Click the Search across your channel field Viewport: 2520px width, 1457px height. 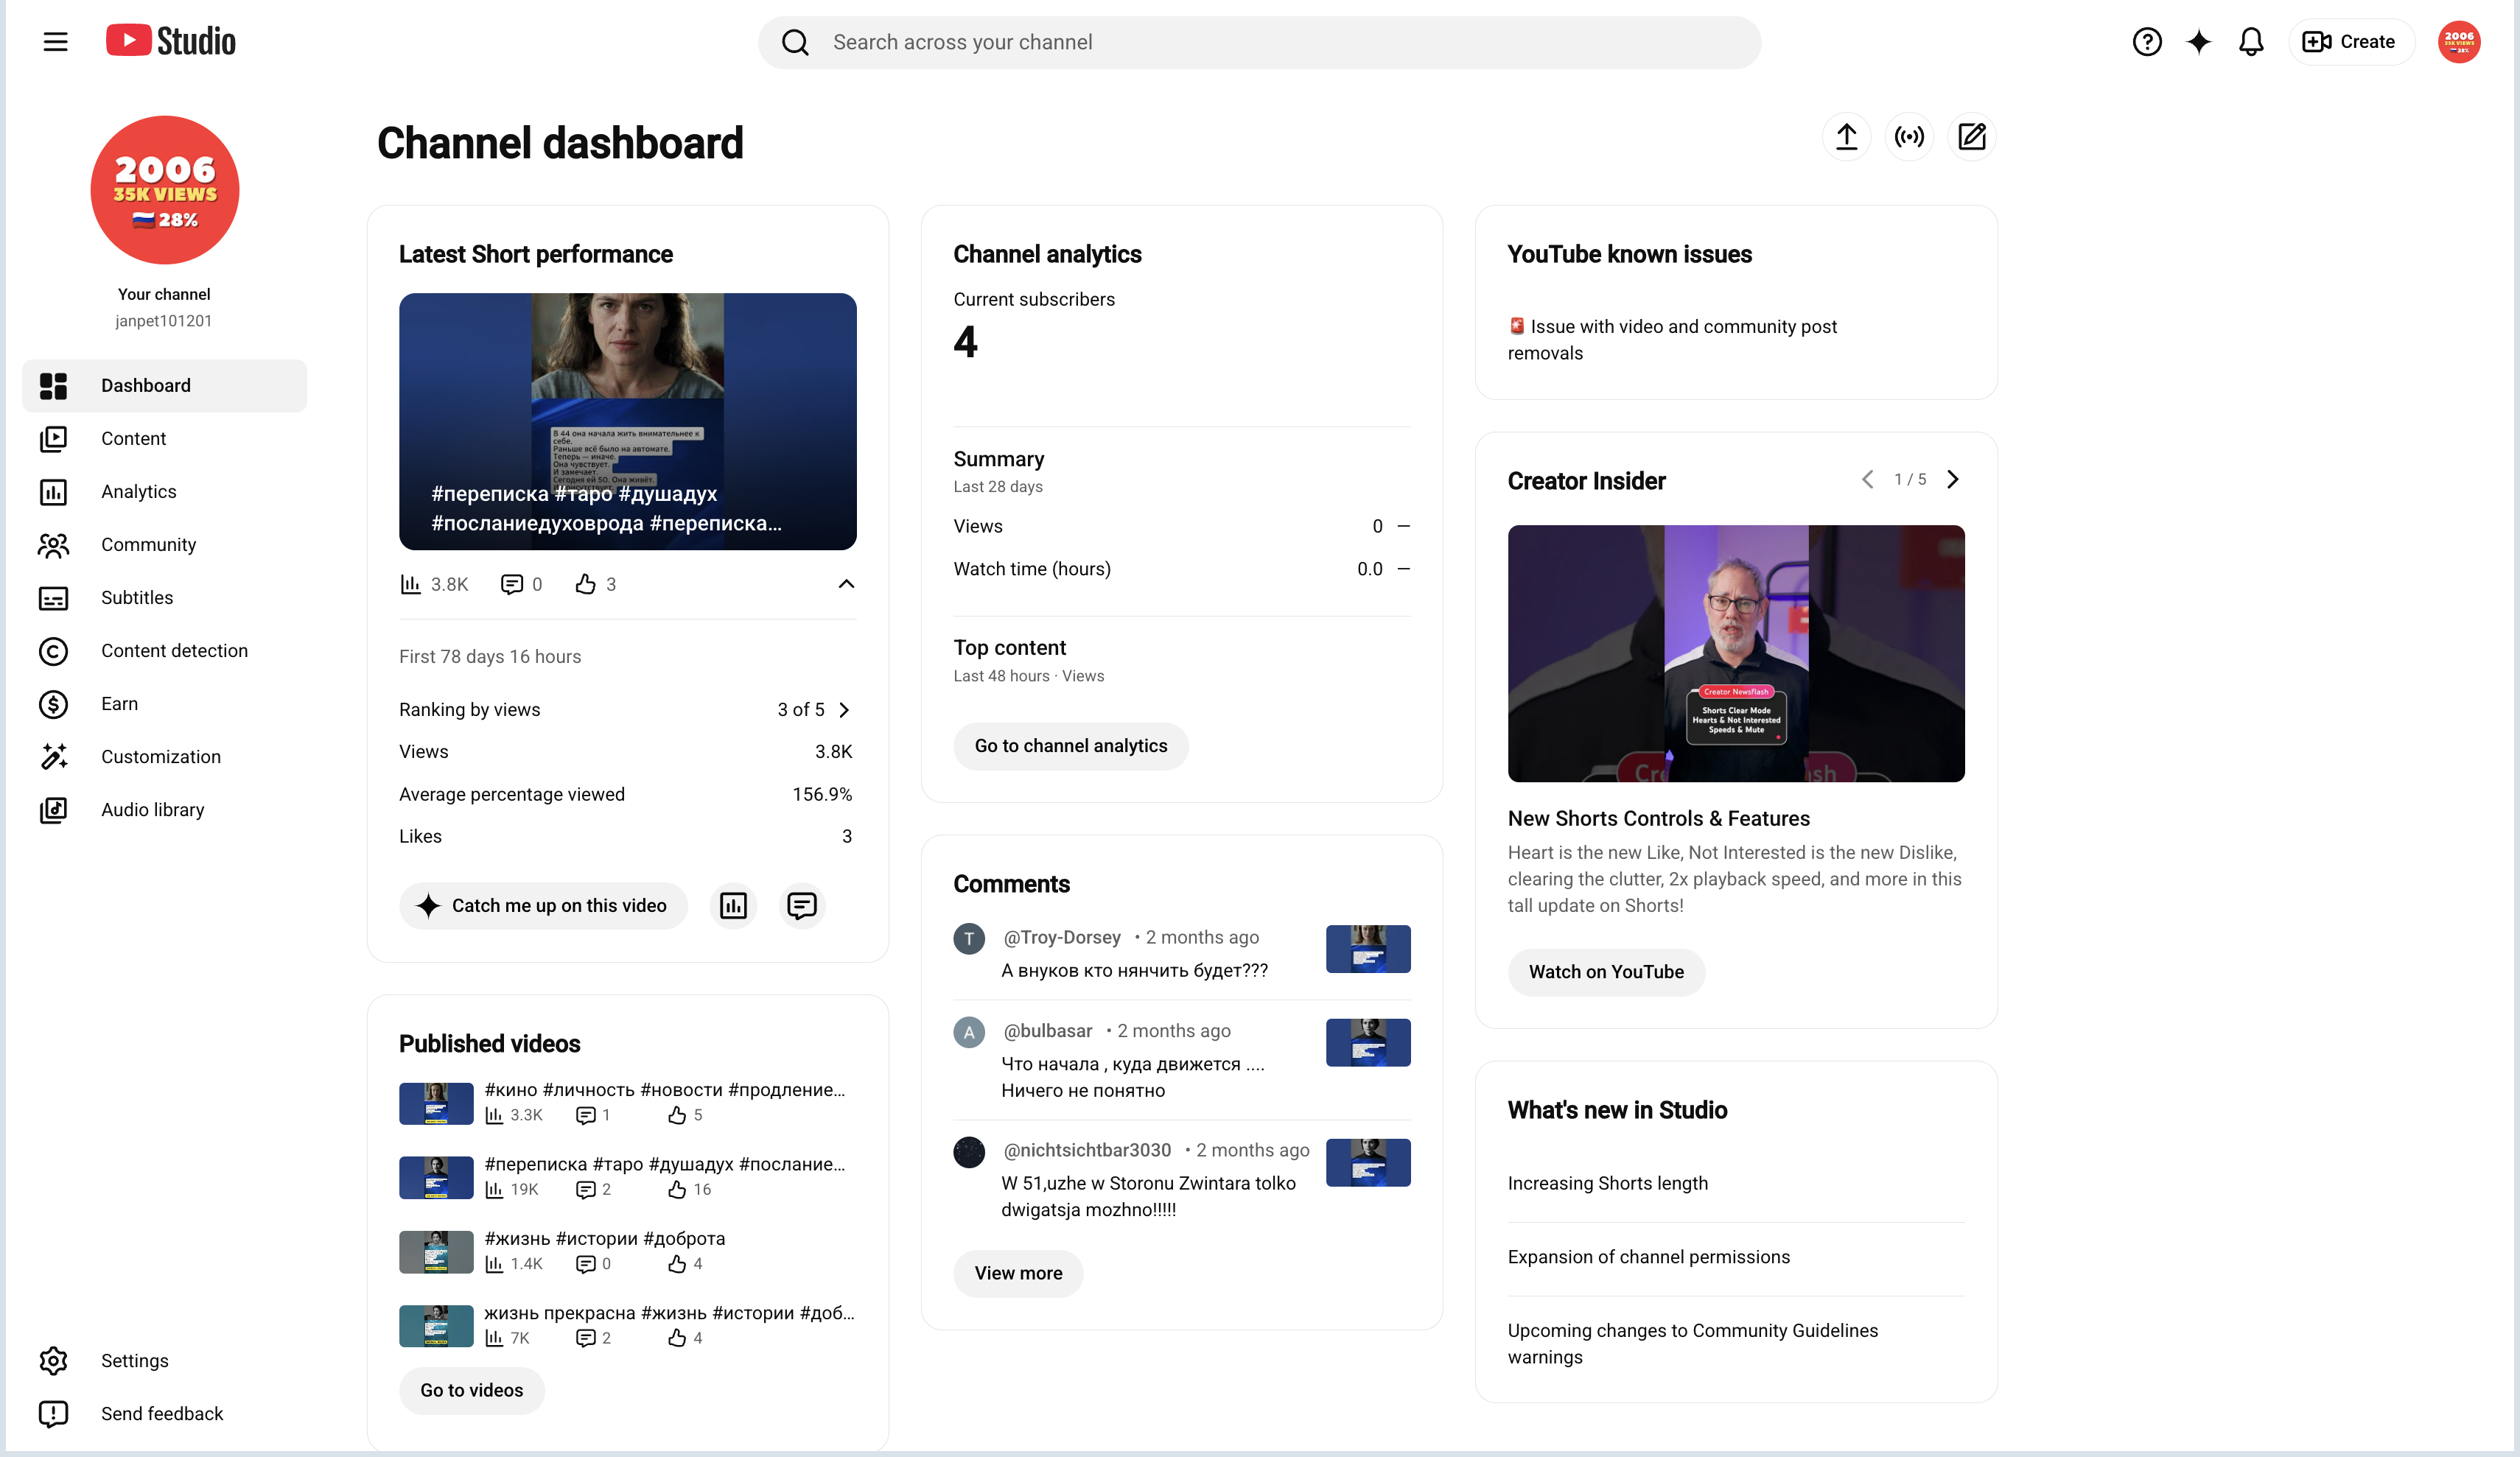pyautogui.click(x=1259, y=42)
